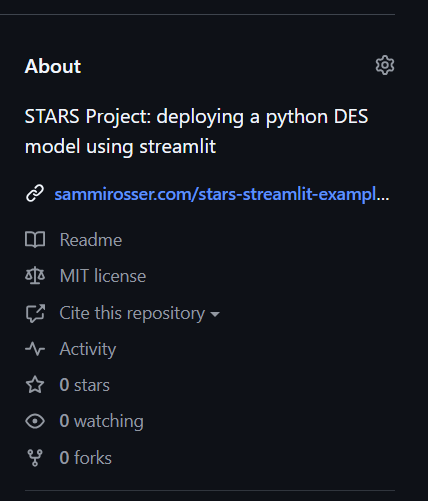Click the caret next to Cite this repository
This screenshot has width=428, height=501.
coord(215,314)
